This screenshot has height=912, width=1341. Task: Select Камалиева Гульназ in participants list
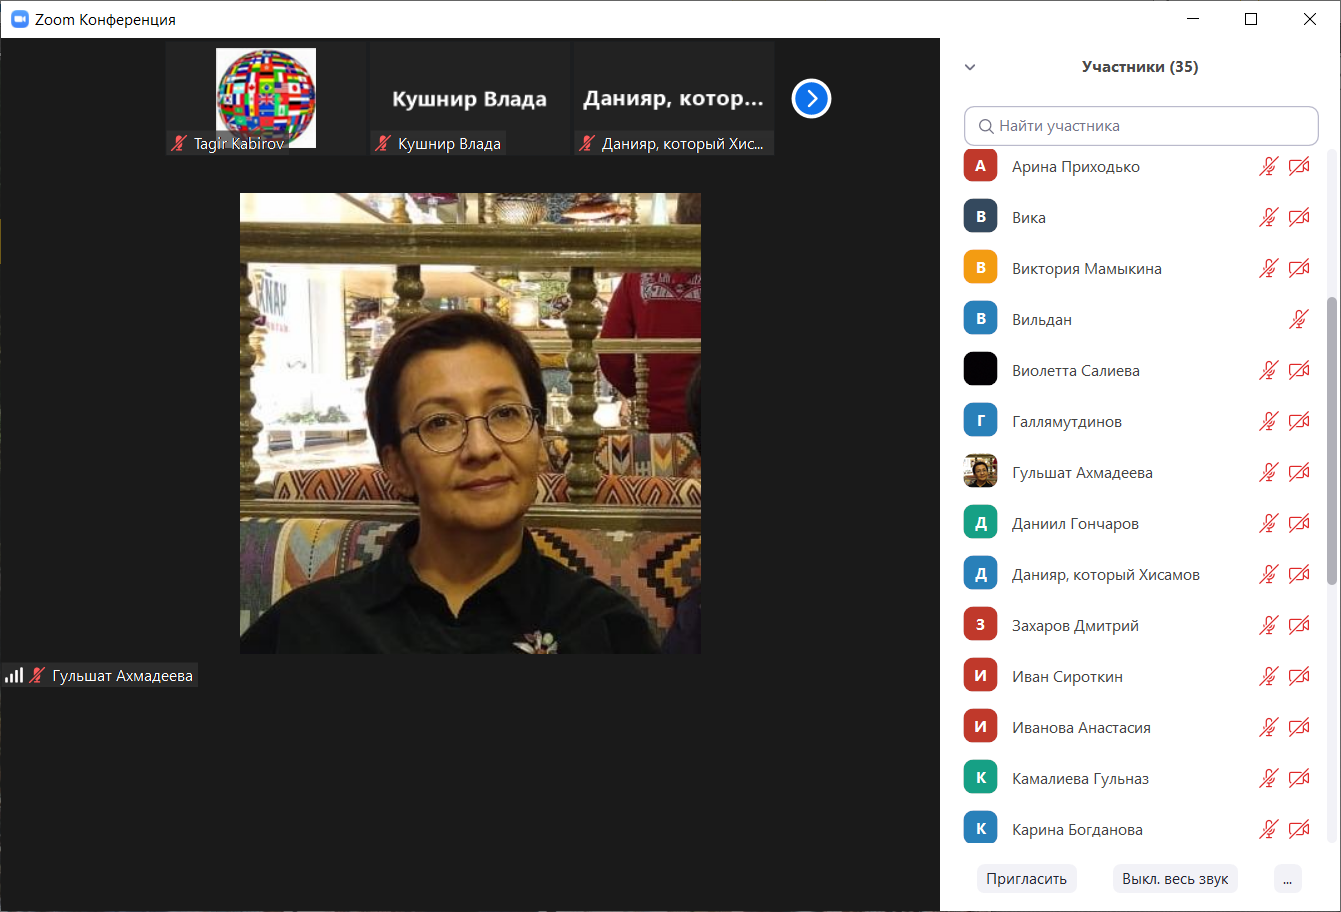coord(1080,779)
